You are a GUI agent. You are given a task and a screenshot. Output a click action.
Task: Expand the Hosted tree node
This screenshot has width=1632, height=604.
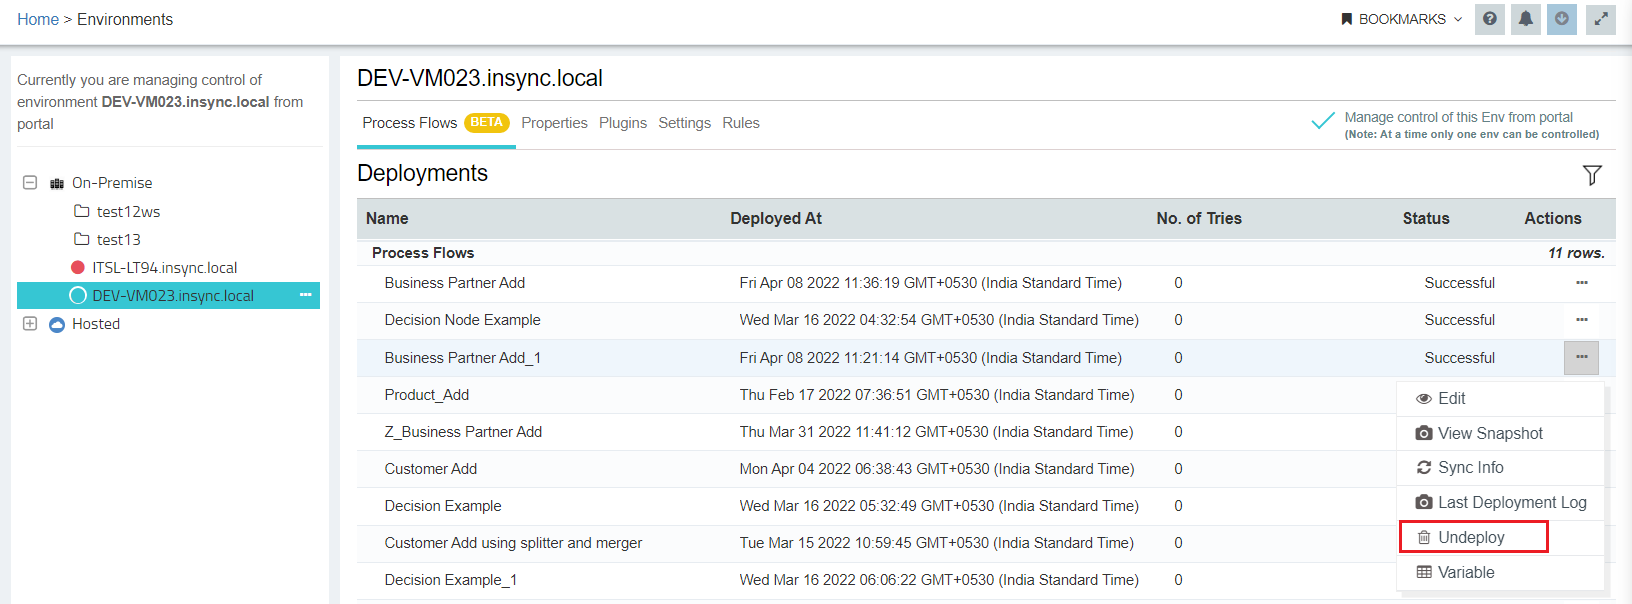click(x=30, y=324)
